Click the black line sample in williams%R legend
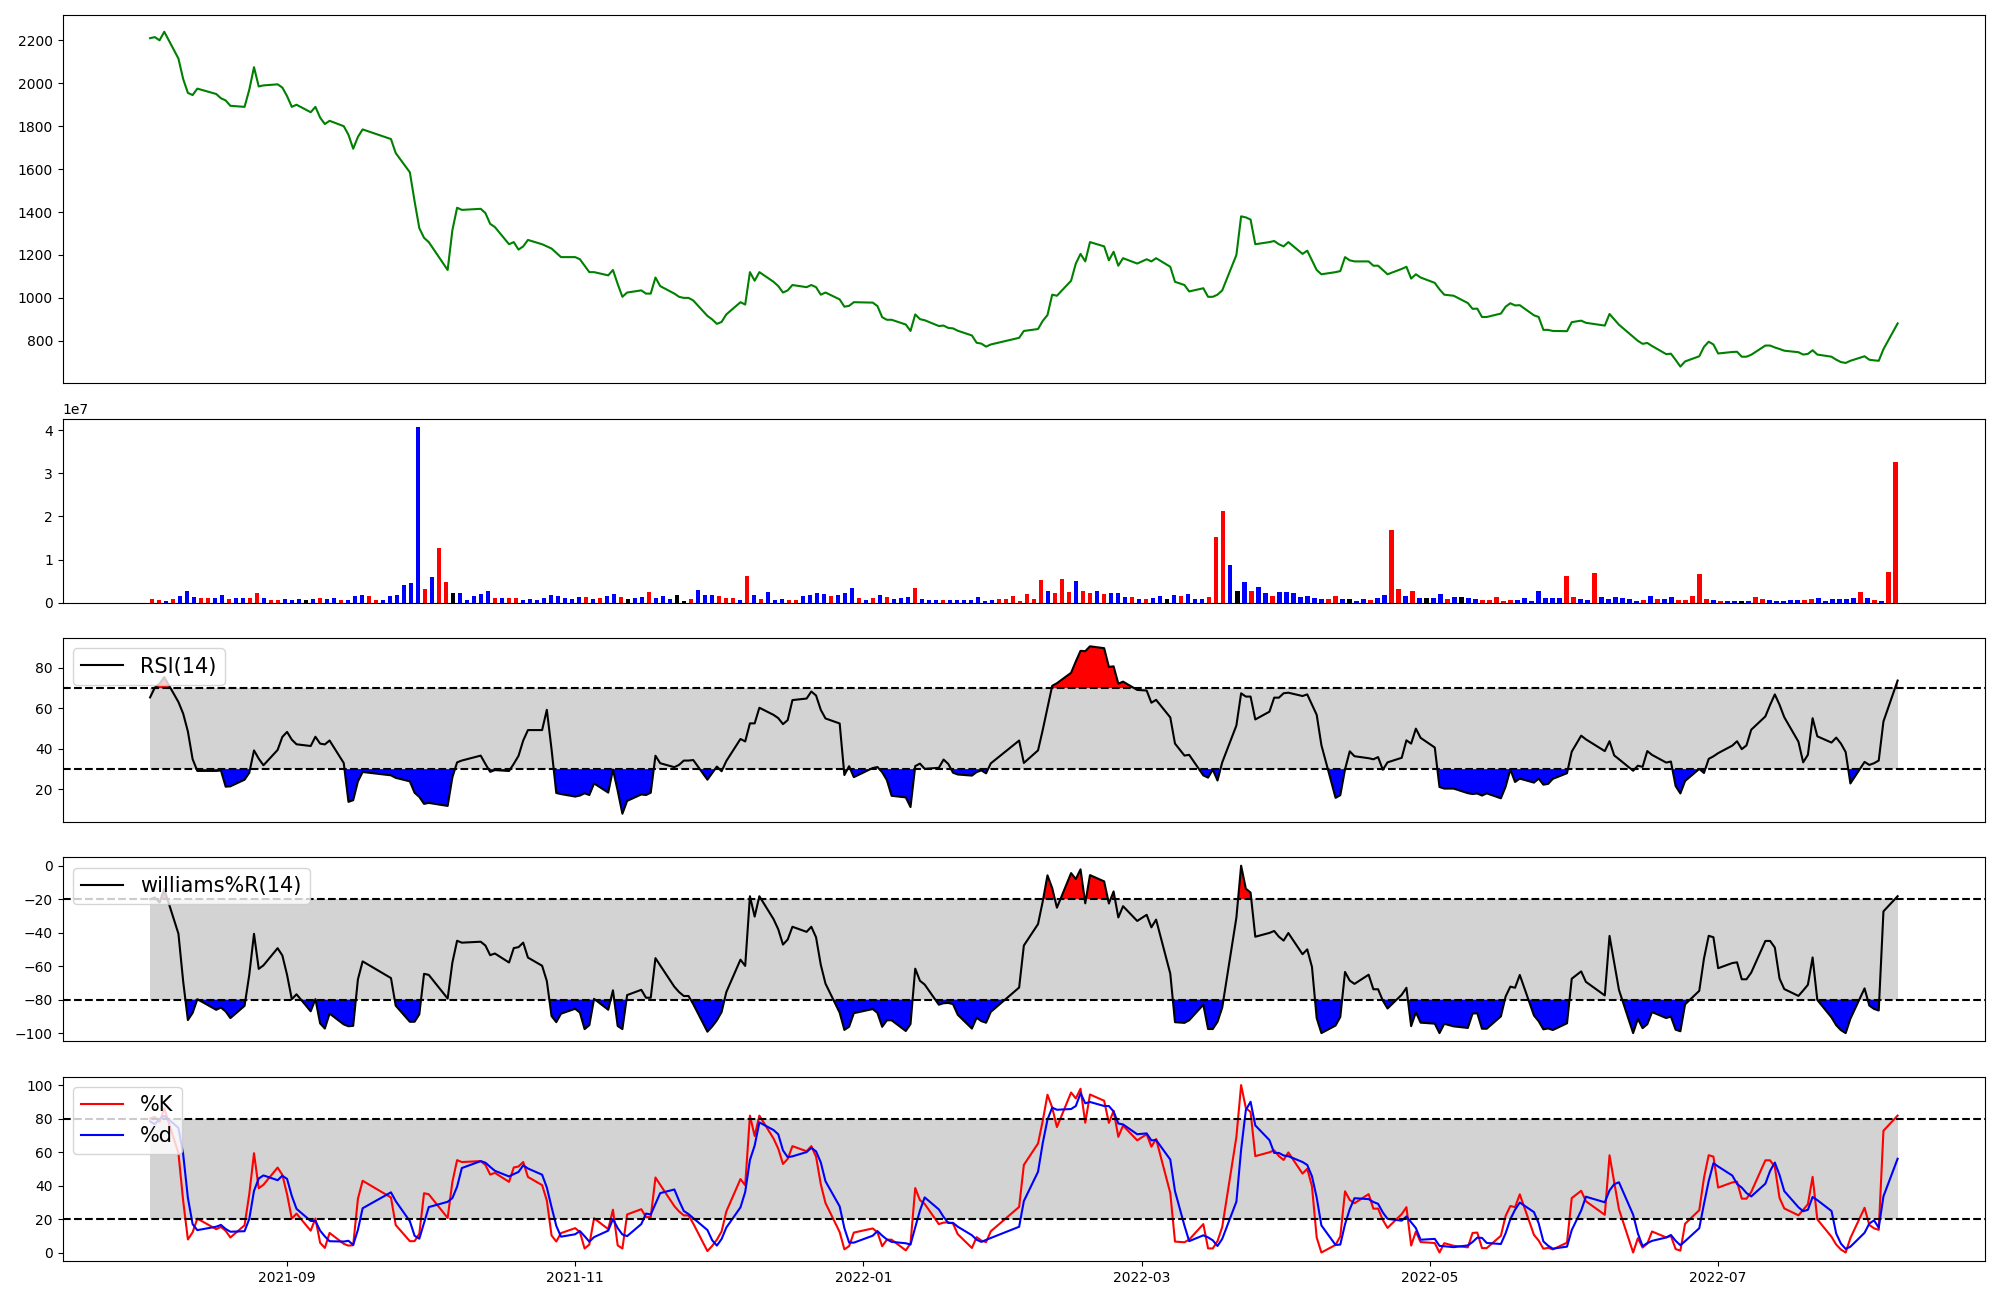Screen dimensions: 2000x1300 (x=102, y=885)
